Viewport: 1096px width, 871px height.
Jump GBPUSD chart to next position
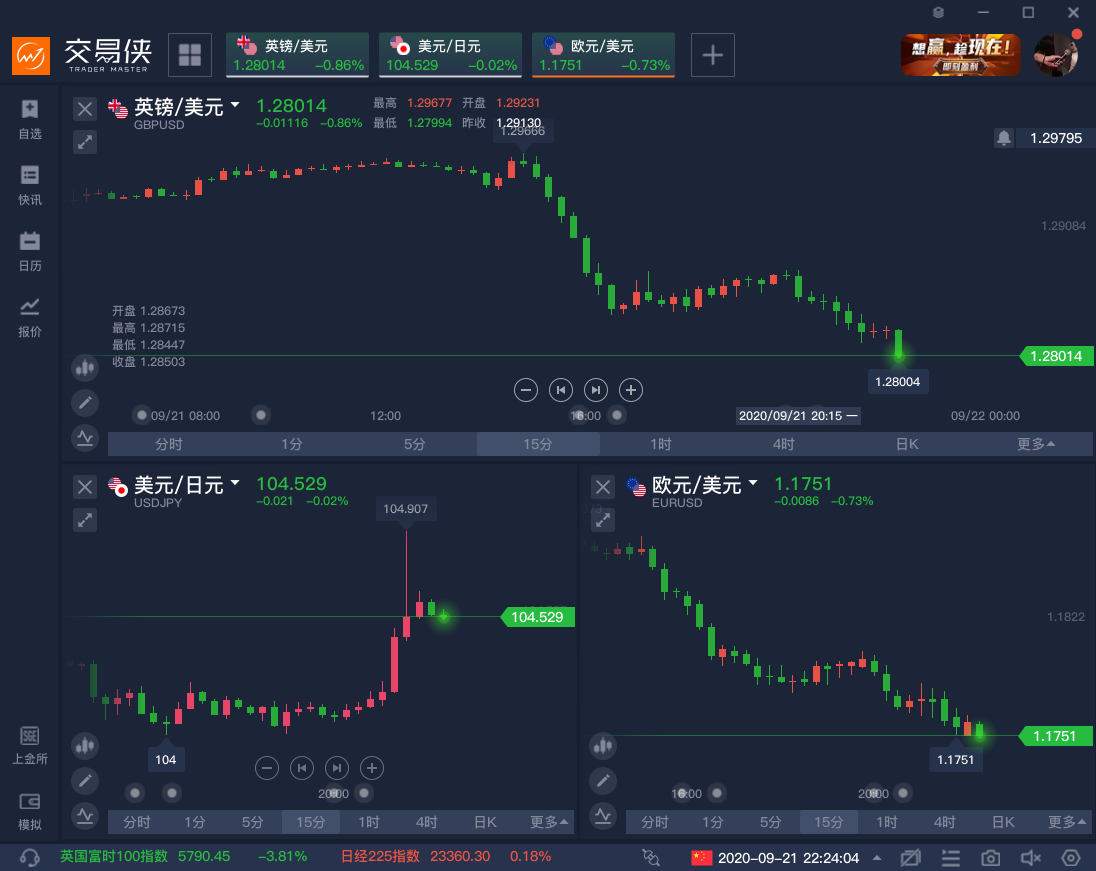[596, 390]
